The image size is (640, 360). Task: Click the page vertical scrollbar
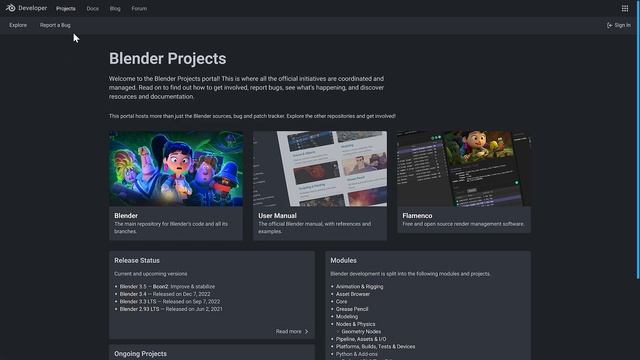638,140
